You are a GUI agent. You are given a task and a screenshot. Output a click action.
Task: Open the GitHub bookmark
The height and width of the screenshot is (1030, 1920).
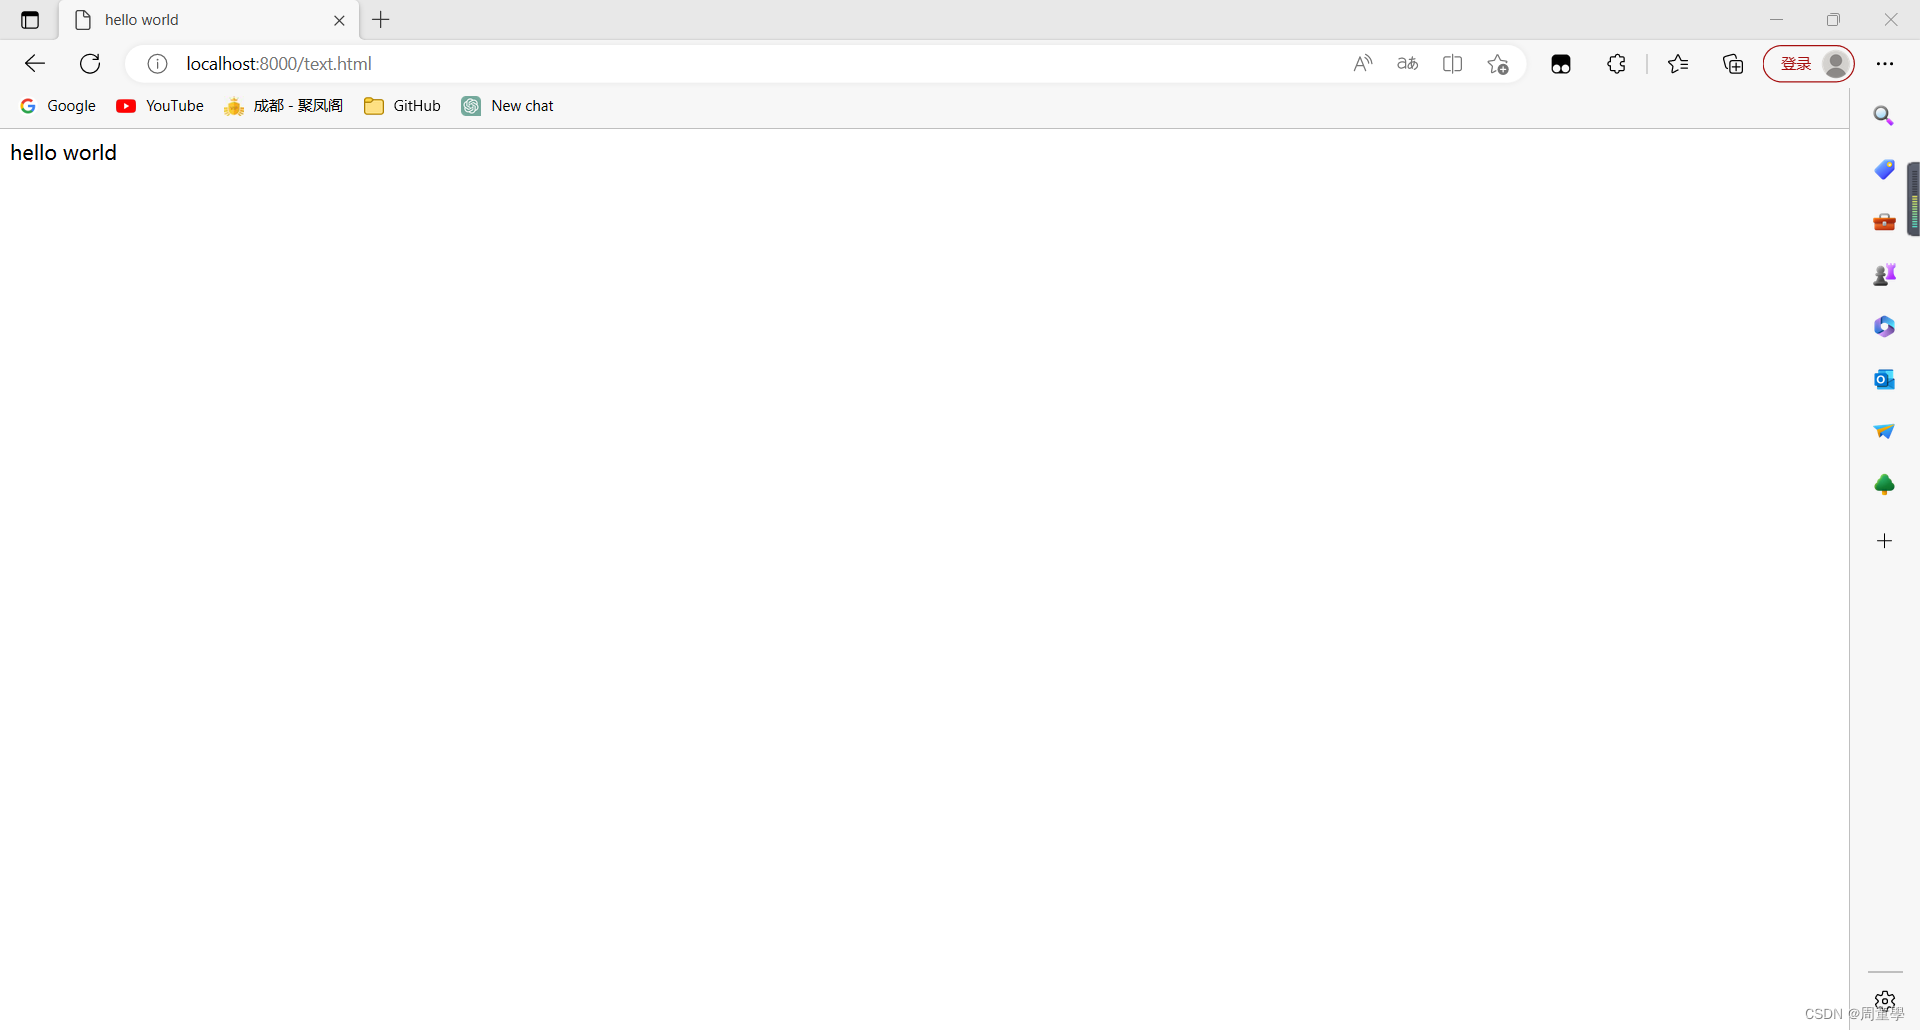click(402, 105)
